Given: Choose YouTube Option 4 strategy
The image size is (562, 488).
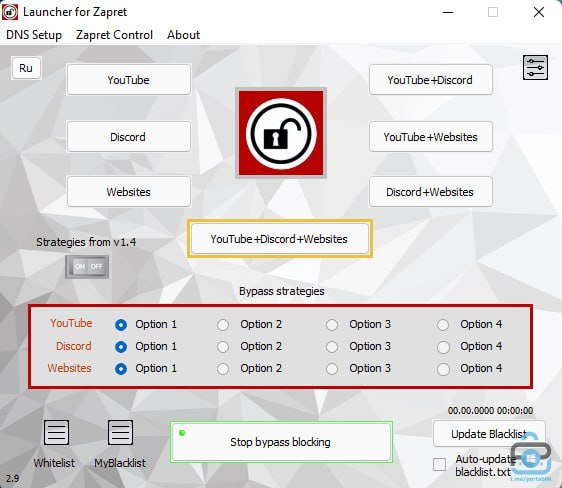Looking at the screenshot, I should coord(443,325).
